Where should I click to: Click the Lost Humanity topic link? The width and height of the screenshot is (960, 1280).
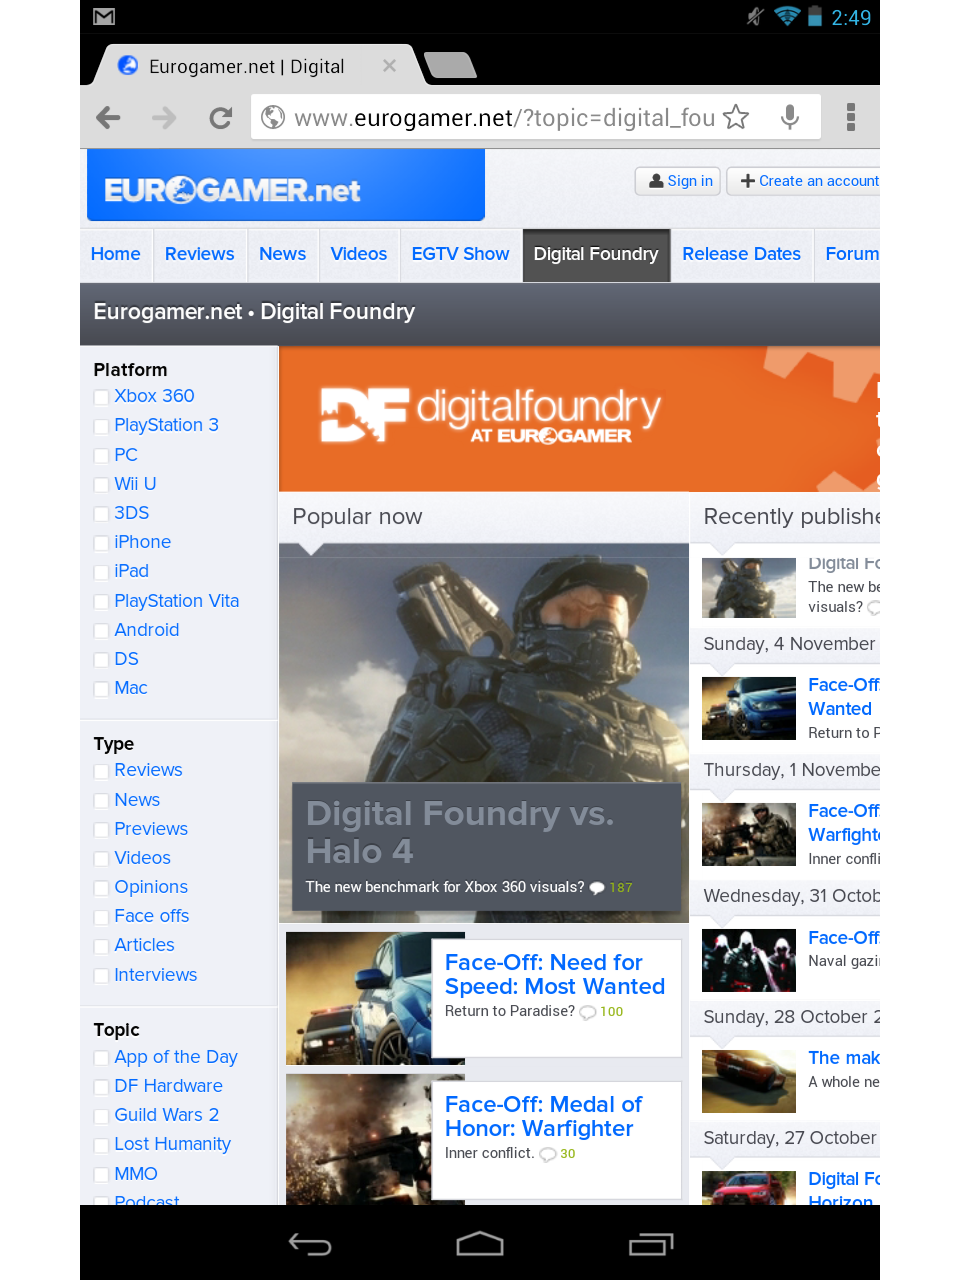click(x=173, y=1144)
